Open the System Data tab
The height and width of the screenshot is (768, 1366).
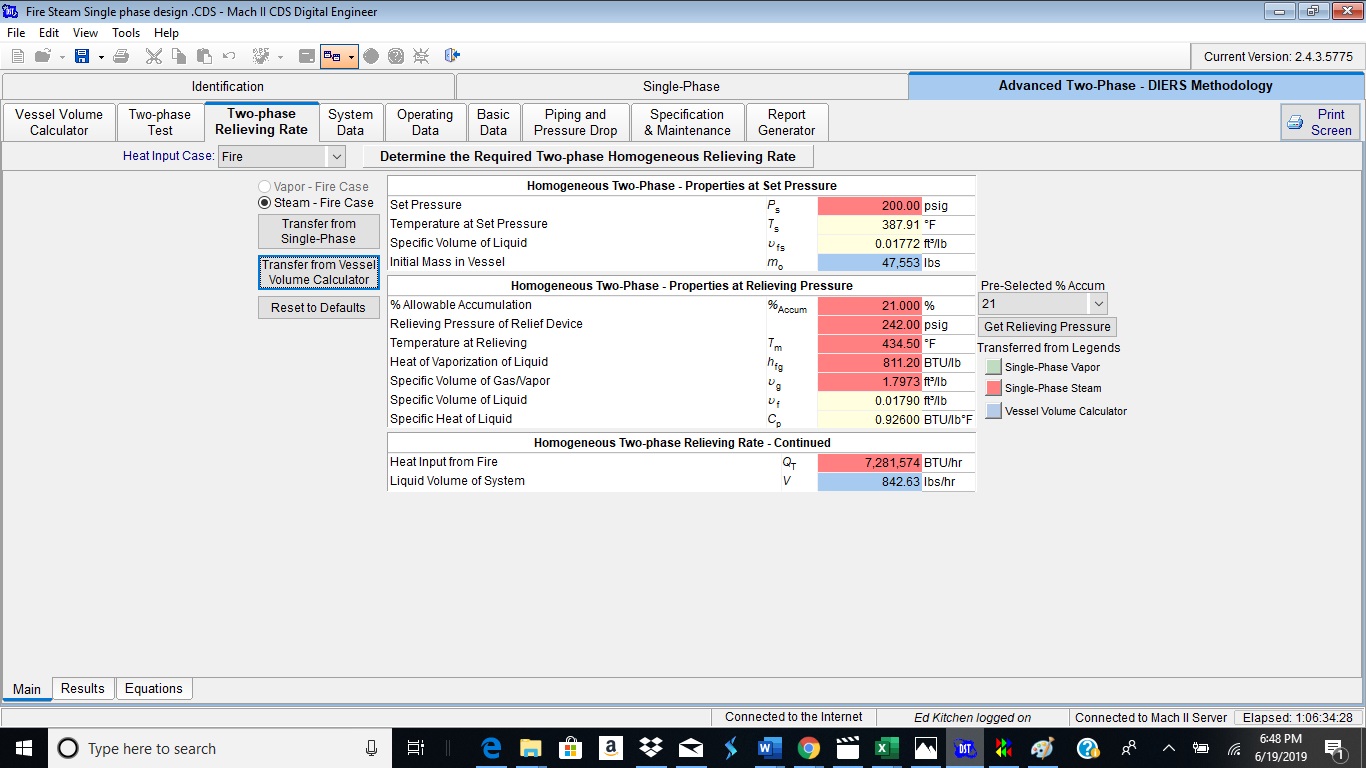point(351,122)
